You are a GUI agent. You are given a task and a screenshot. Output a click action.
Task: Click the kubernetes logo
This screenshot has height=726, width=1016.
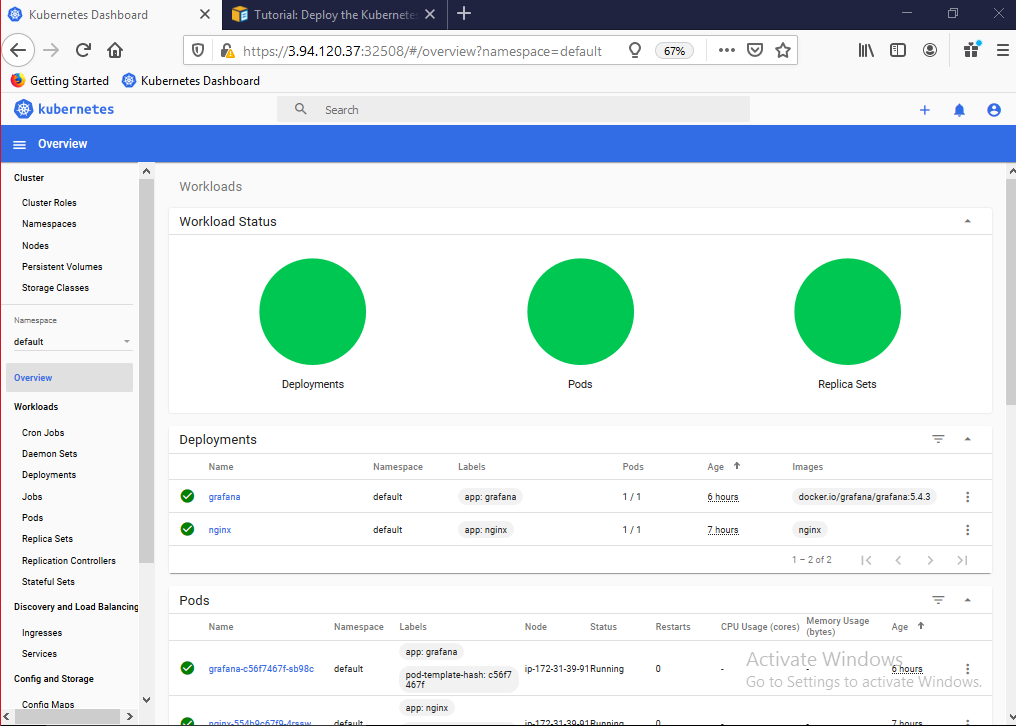click(64, 109)
